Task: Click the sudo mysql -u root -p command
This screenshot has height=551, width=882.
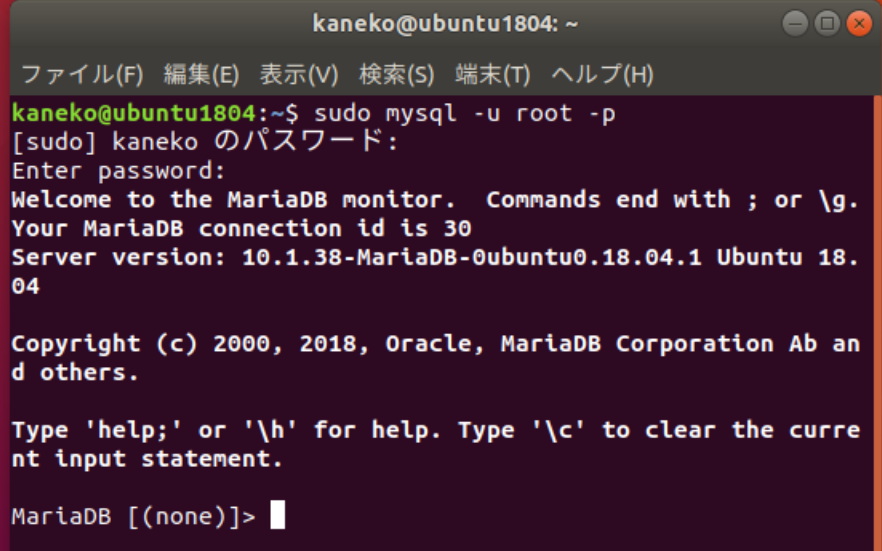Action: click(x=465, y=114)
